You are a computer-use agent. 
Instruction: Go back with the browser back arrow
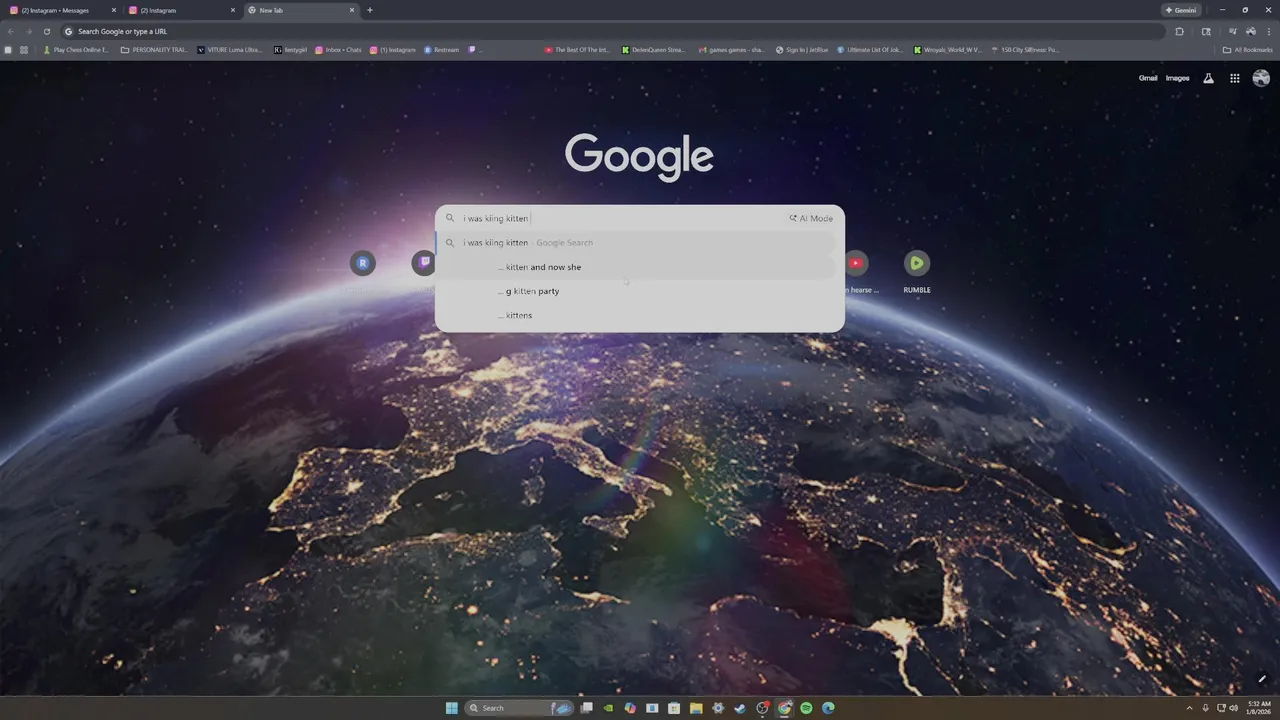pyautogui.click(x=11, y=31)
